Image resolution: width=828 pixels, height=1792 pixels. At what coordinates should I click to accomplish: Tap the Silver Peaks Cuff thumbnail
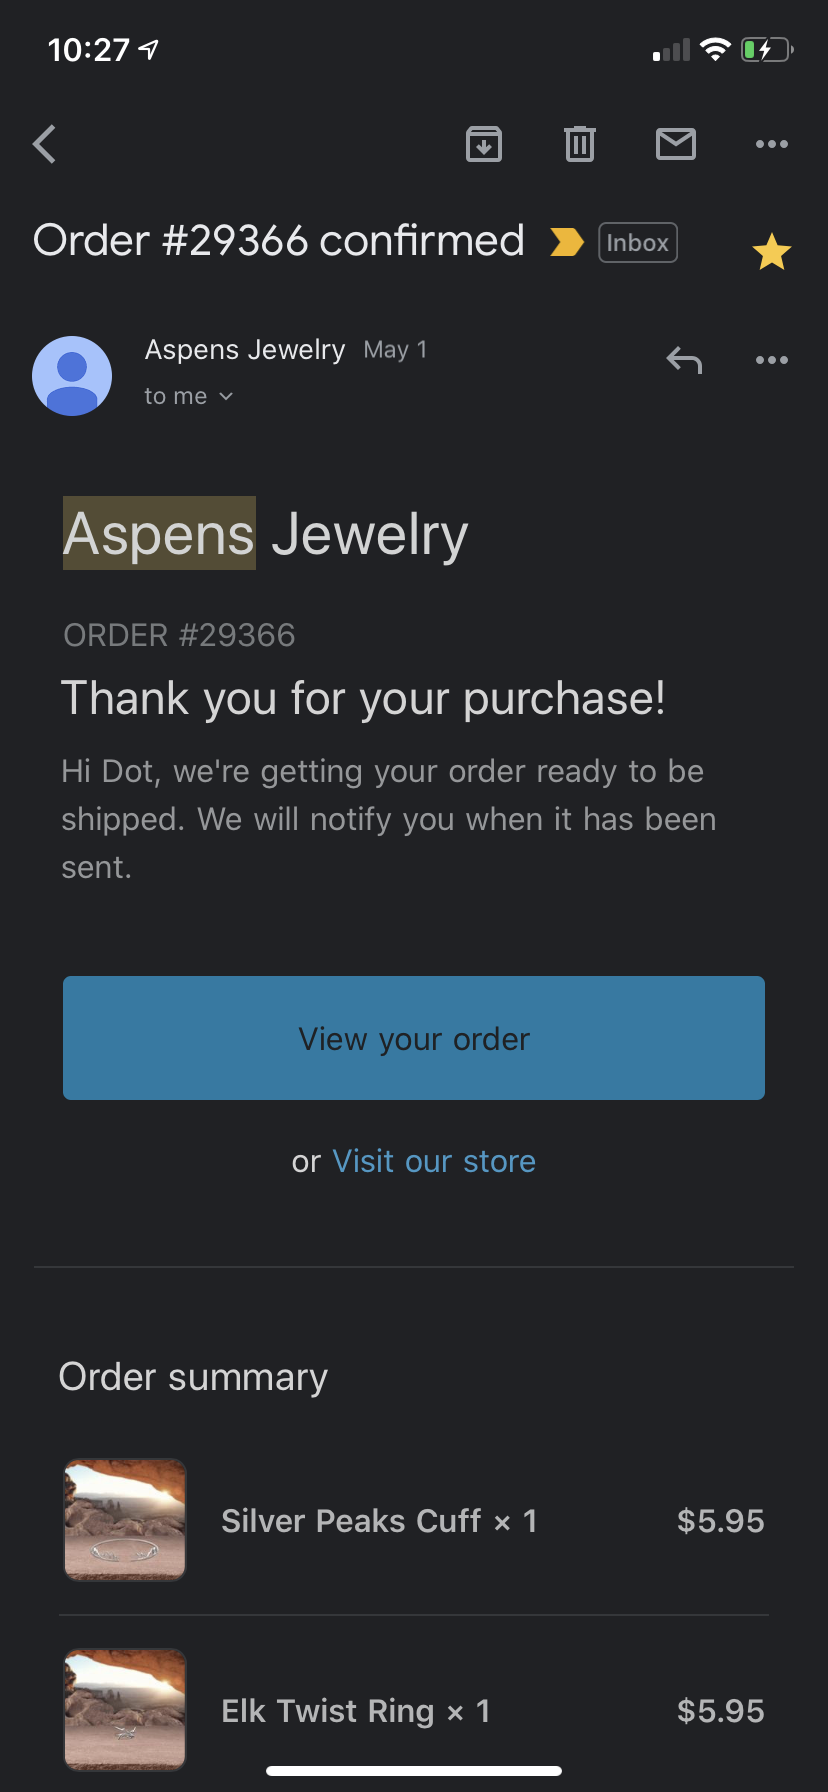click(x=125, y=1520)
